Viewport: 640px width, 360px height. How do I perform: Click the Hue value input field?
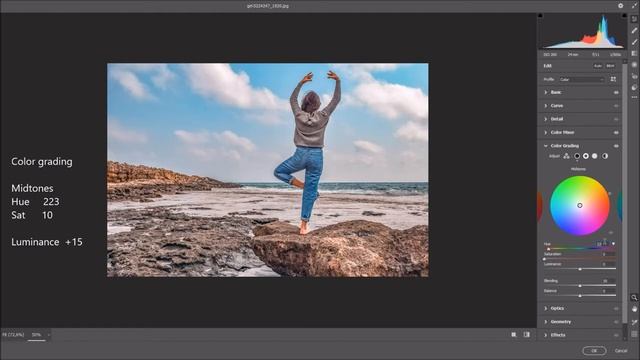tap(602, 244)
